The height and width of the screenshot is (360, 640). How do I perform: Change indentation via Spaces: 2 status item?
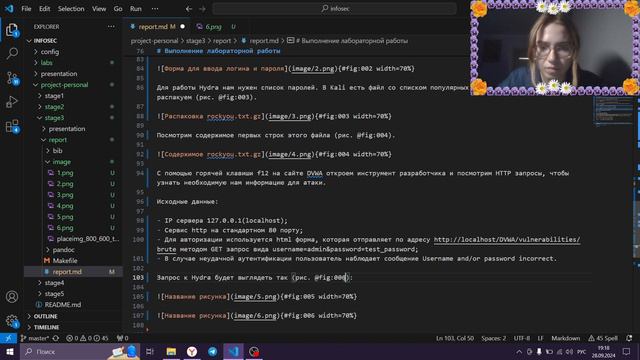pos(493,338)
